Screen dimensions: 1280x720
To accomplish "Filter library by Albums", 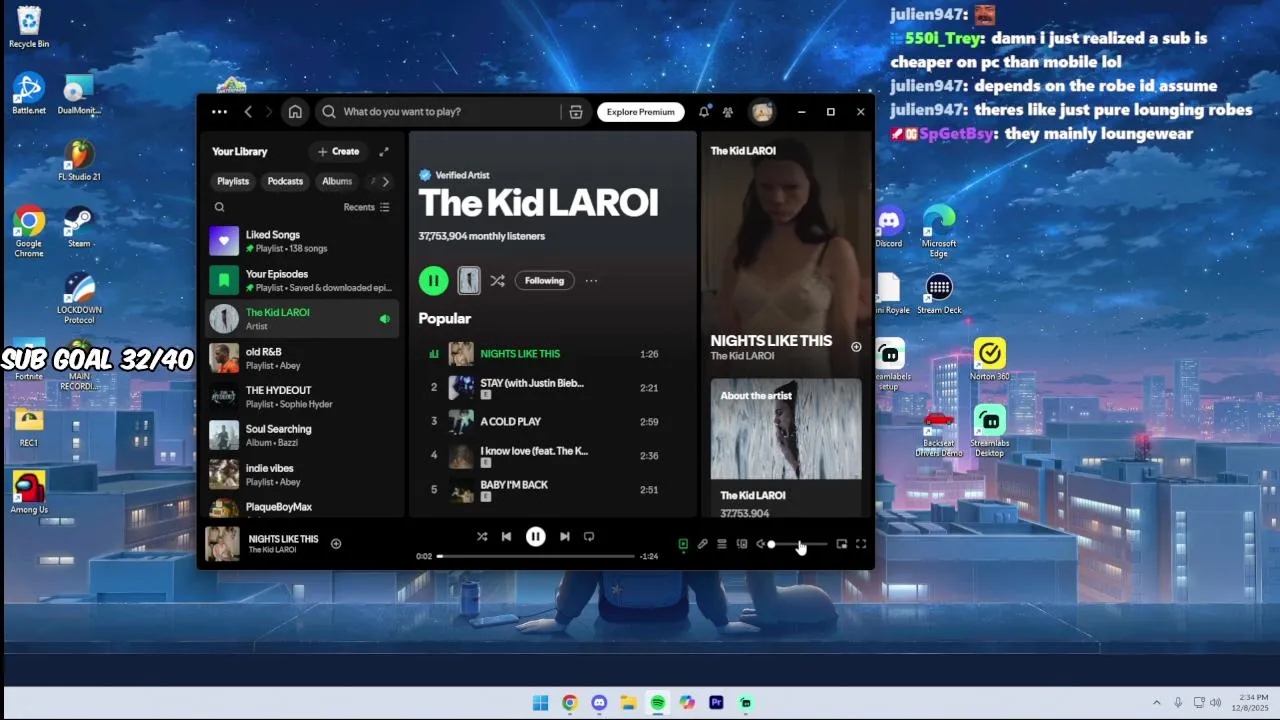I will [x=337, y=181].
